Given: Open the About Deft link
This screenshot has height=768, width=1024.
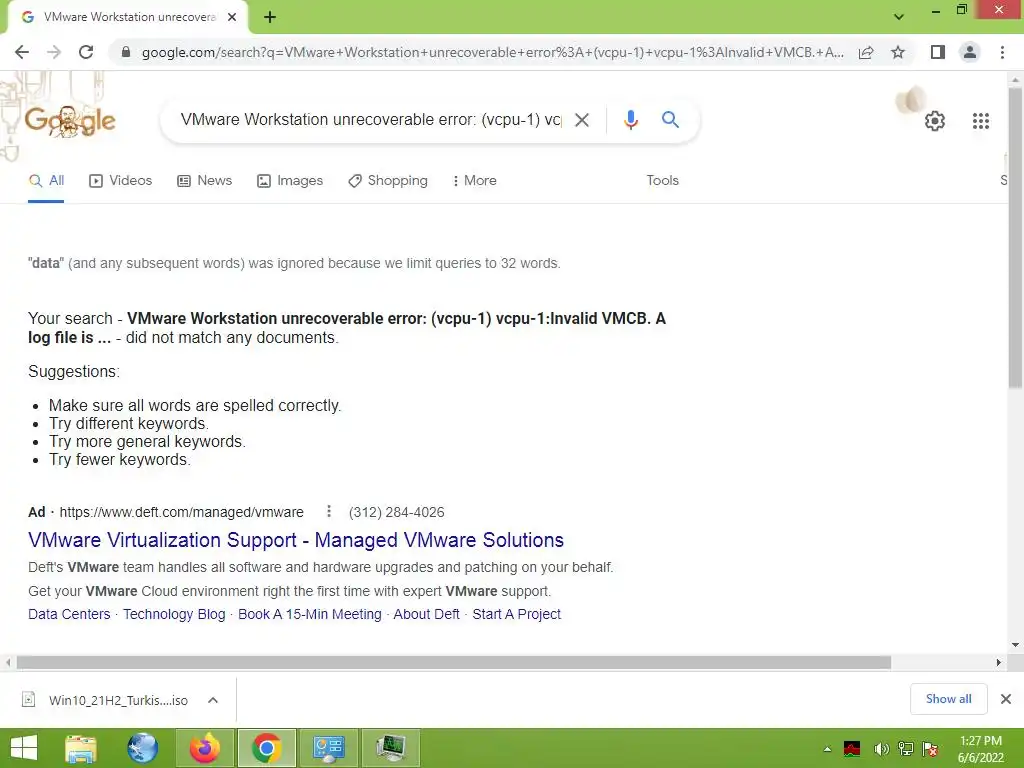Looking at the screenshot, I should [x=426, y=615].
